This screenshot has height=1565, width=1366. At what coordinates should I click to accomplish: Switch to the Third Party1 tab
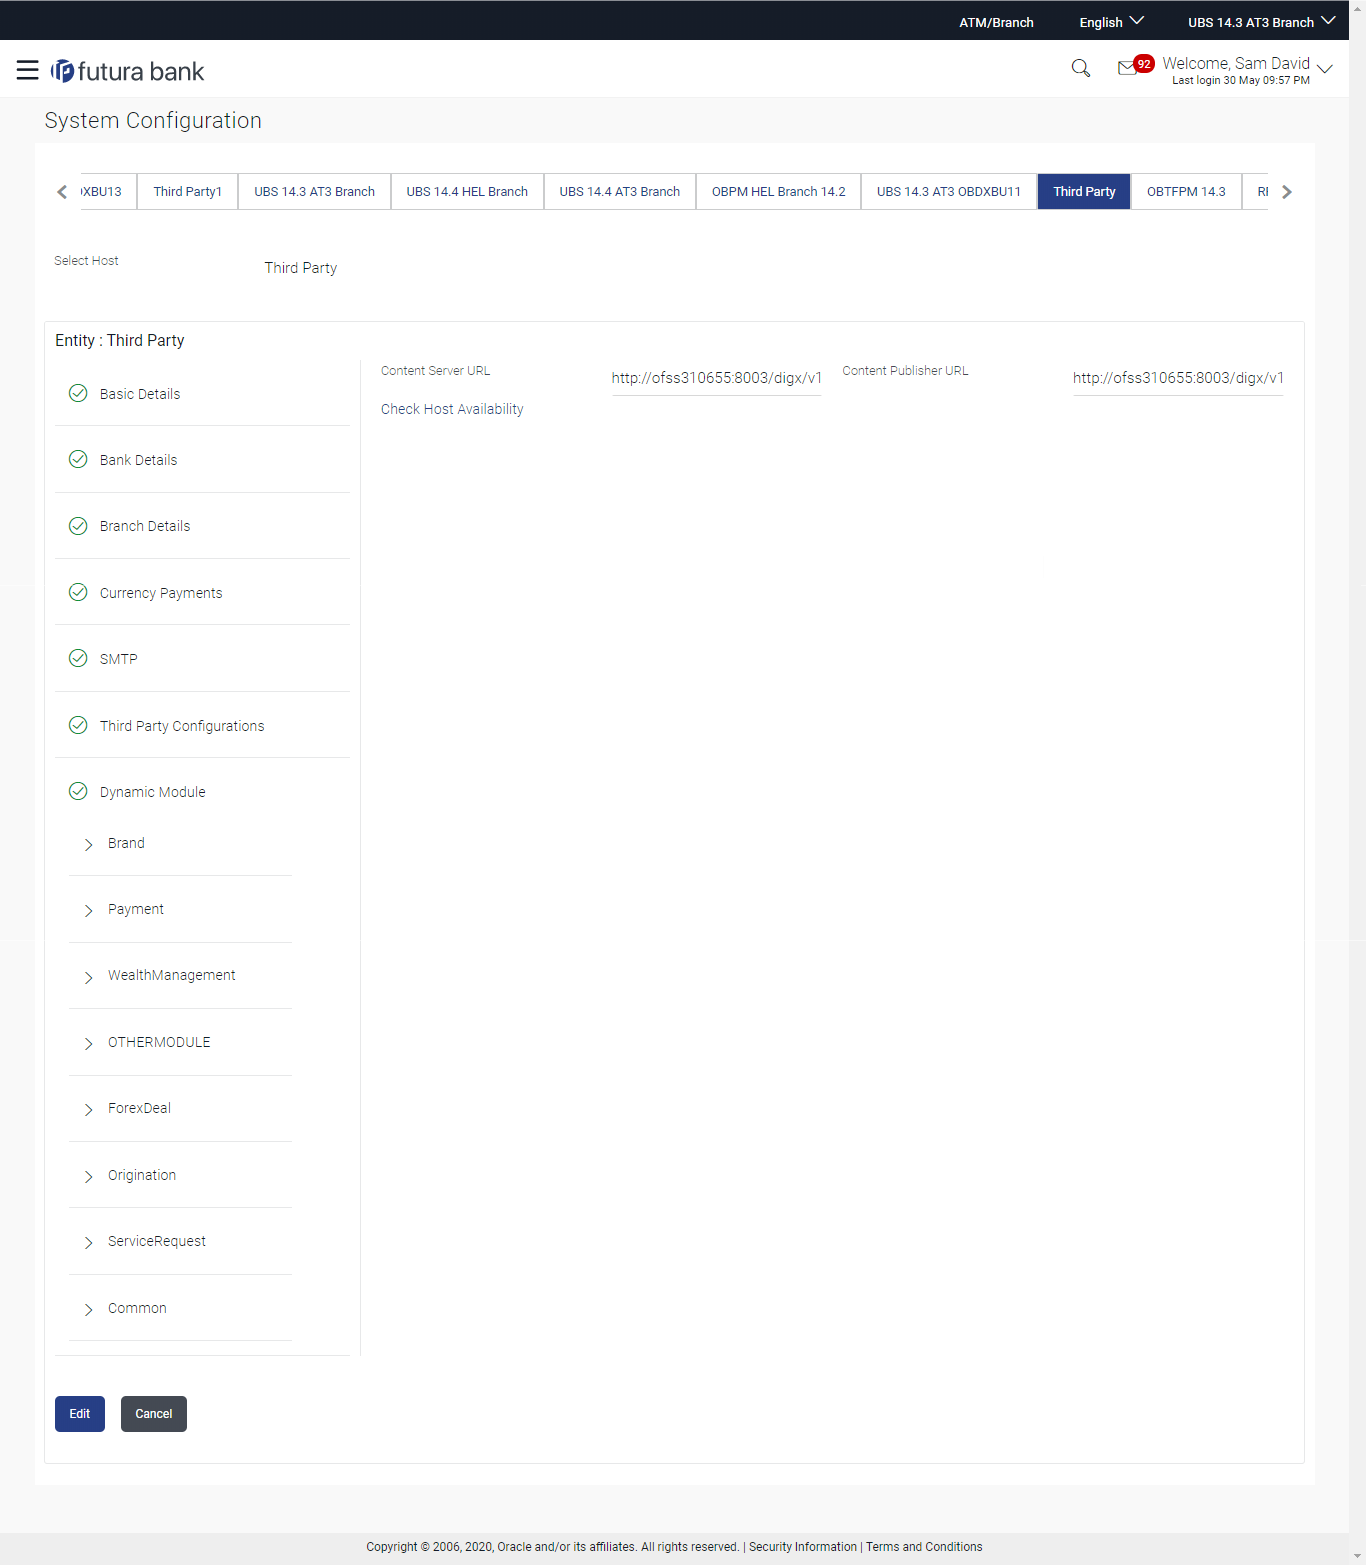click(x=188, y=191)
